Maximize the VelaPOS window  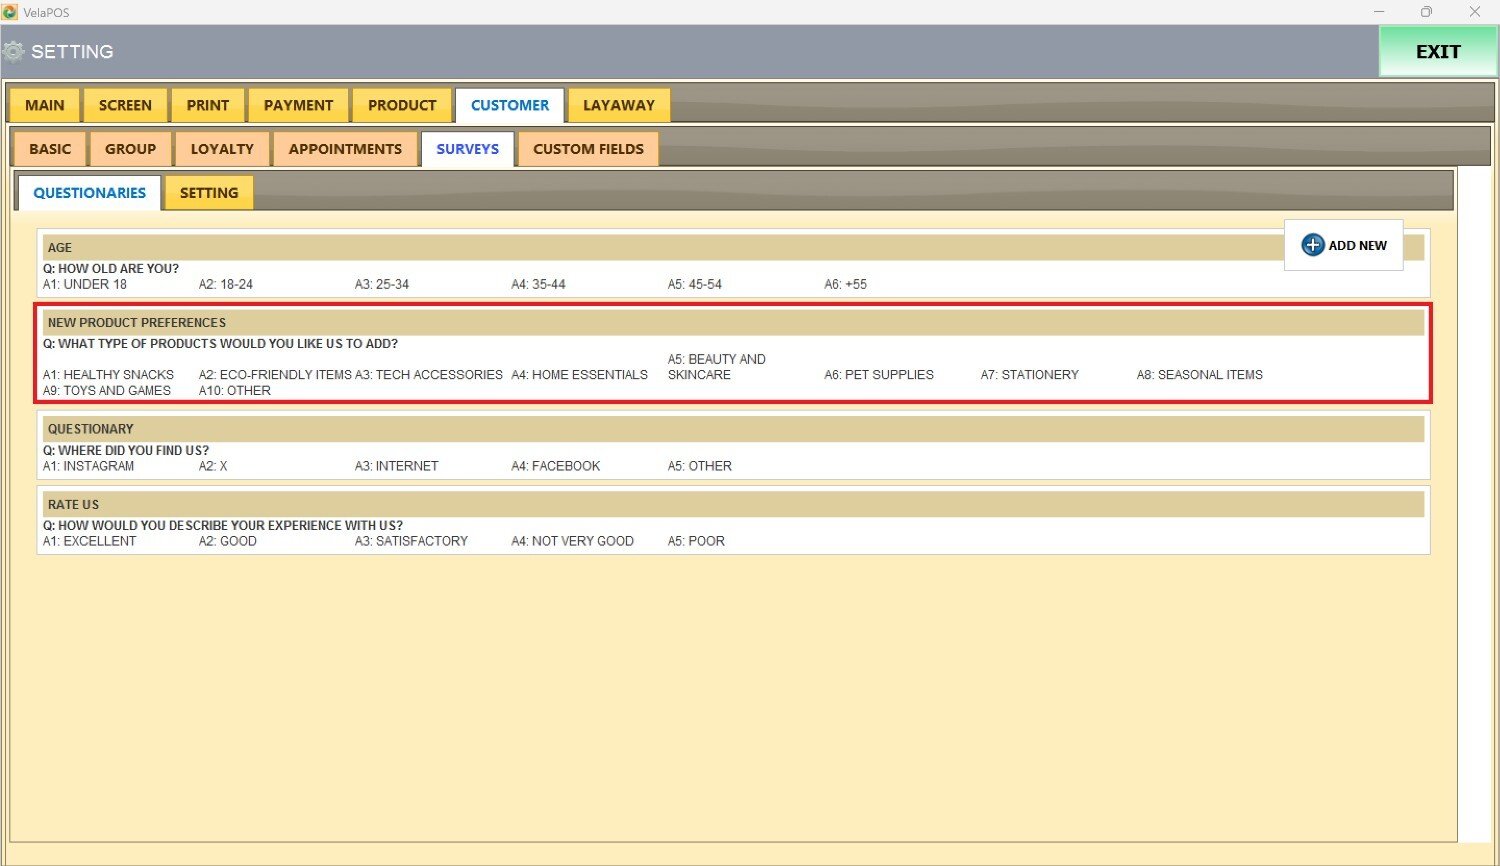click(1426, 12)
